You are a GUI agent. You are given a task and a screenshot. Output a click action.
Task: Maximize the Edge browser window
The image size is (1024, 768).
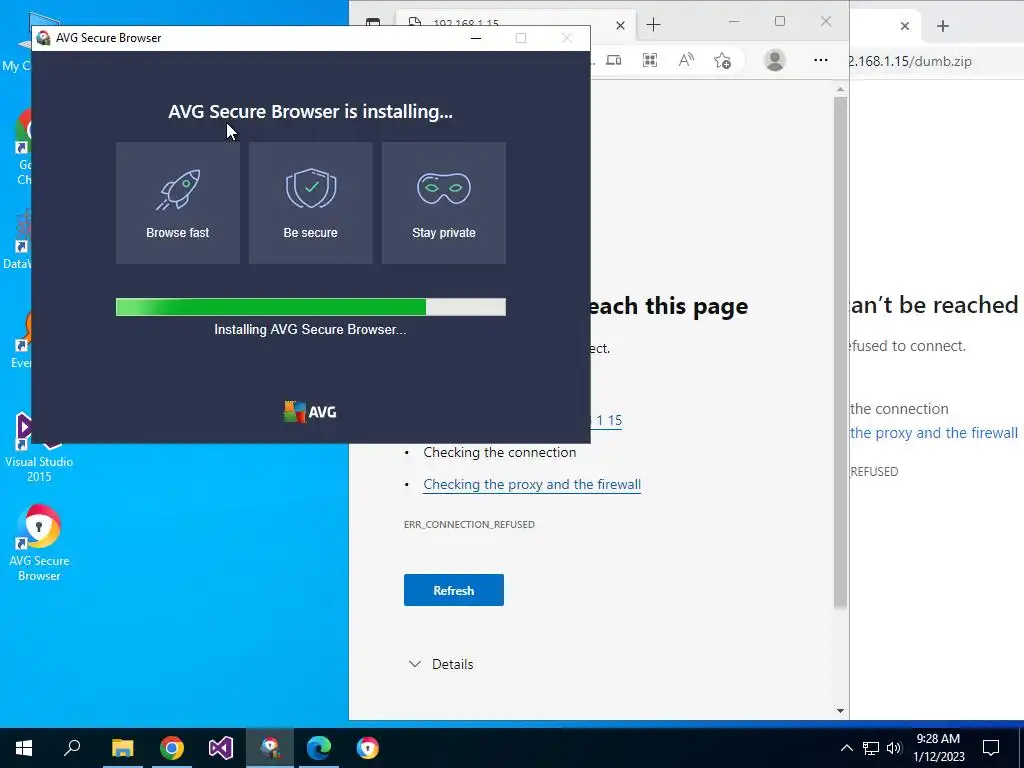click(x=780, y=22)
